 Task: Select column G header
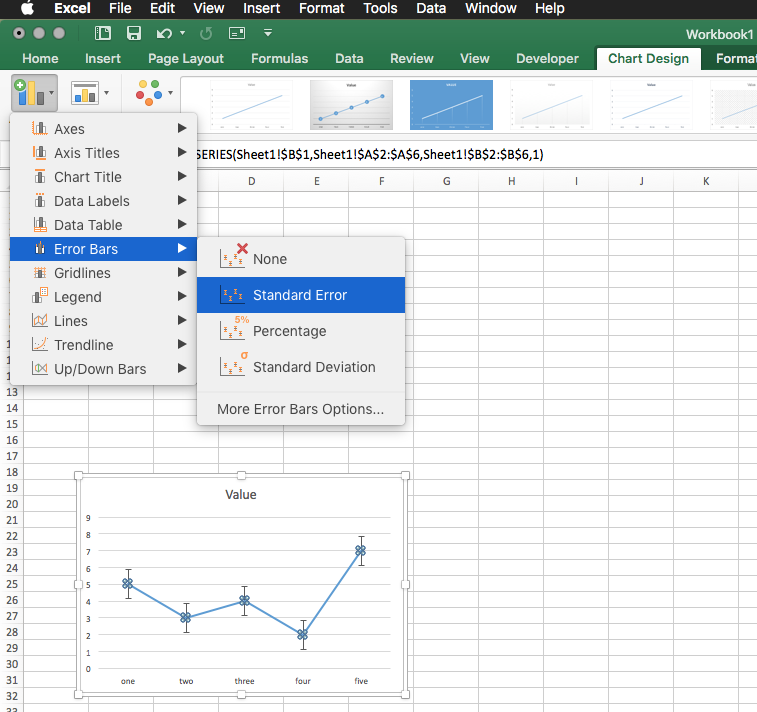[x=447, y=181]
